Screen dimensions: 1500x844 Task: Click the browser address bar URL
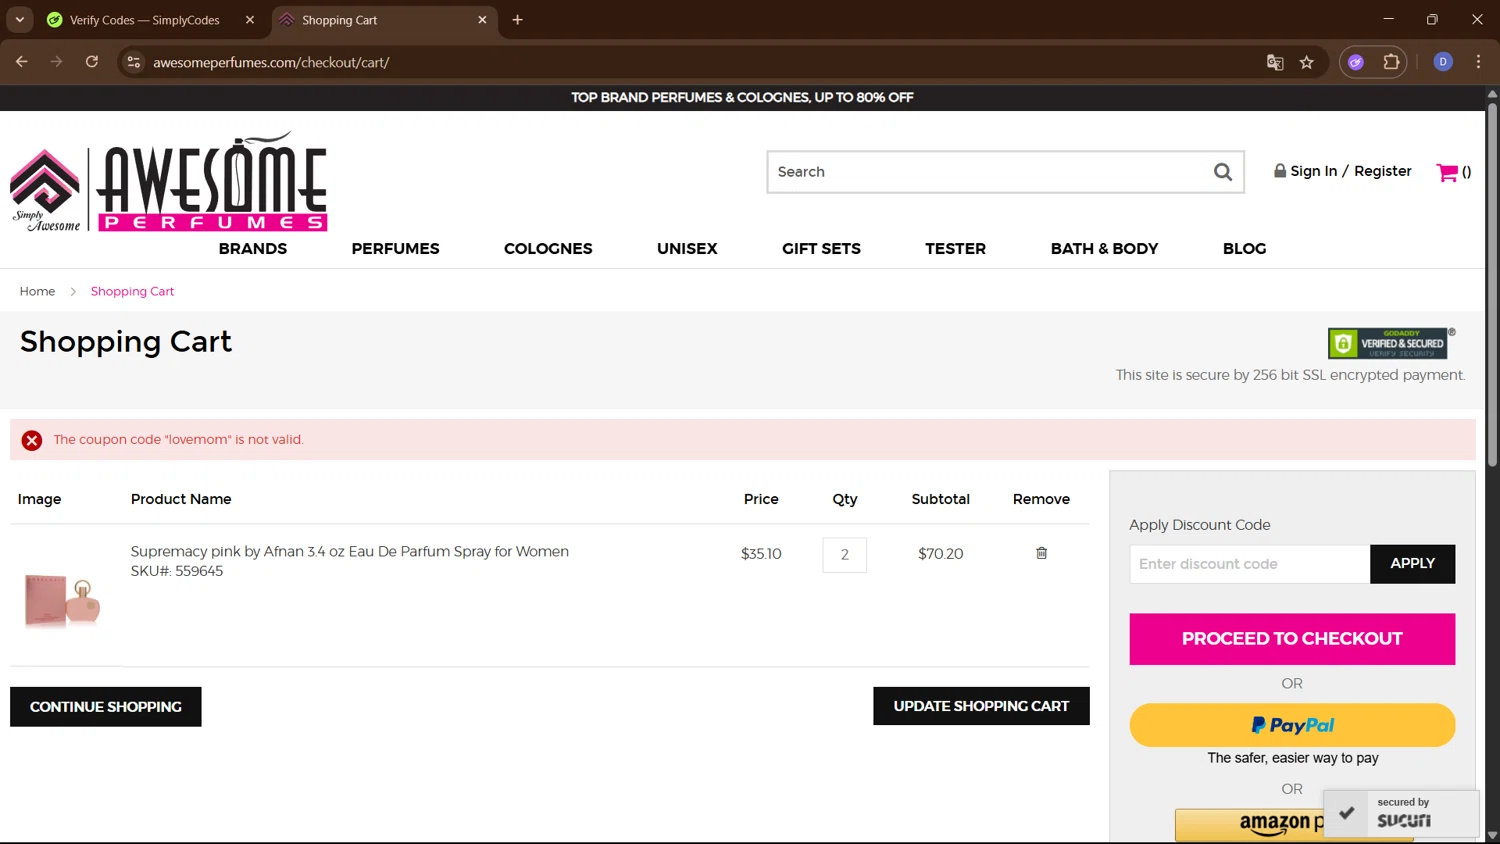[x=271, y=62]
